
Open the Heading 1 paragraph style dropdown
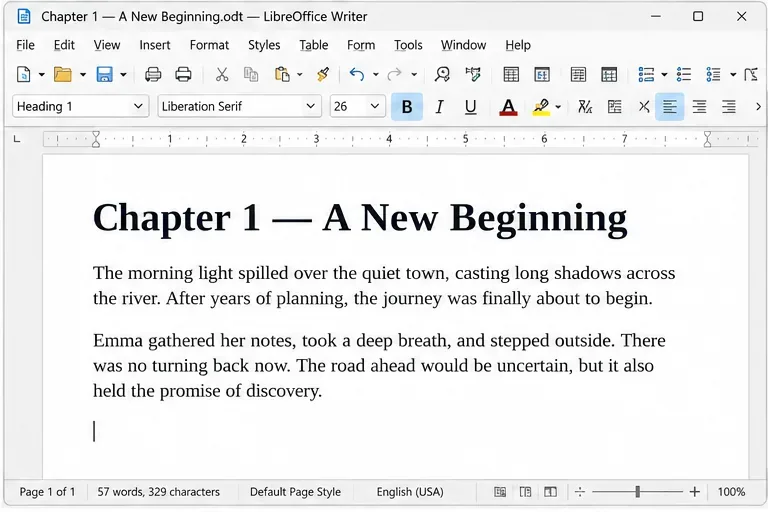(138, 106)
